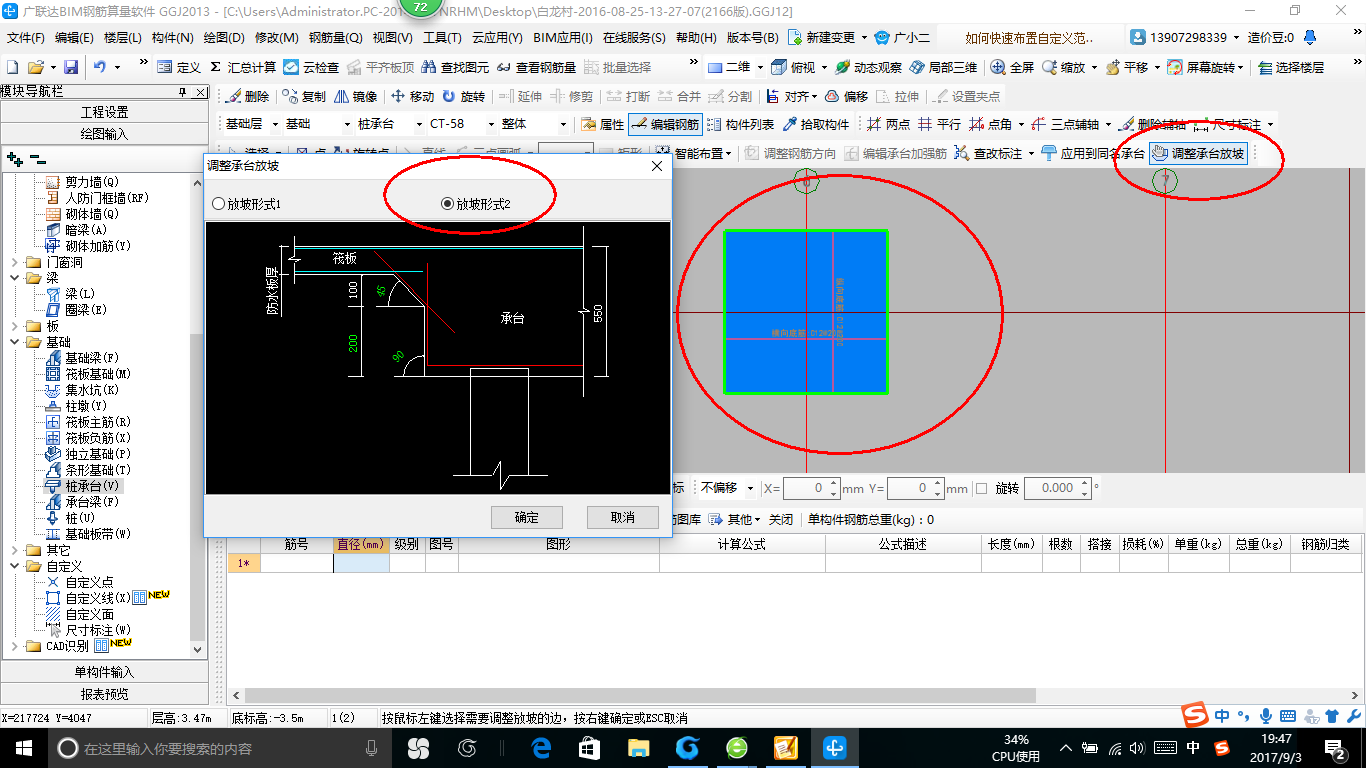Collapse 基础 tree folder
The image size is (1366, 768).
pos(13,342)
